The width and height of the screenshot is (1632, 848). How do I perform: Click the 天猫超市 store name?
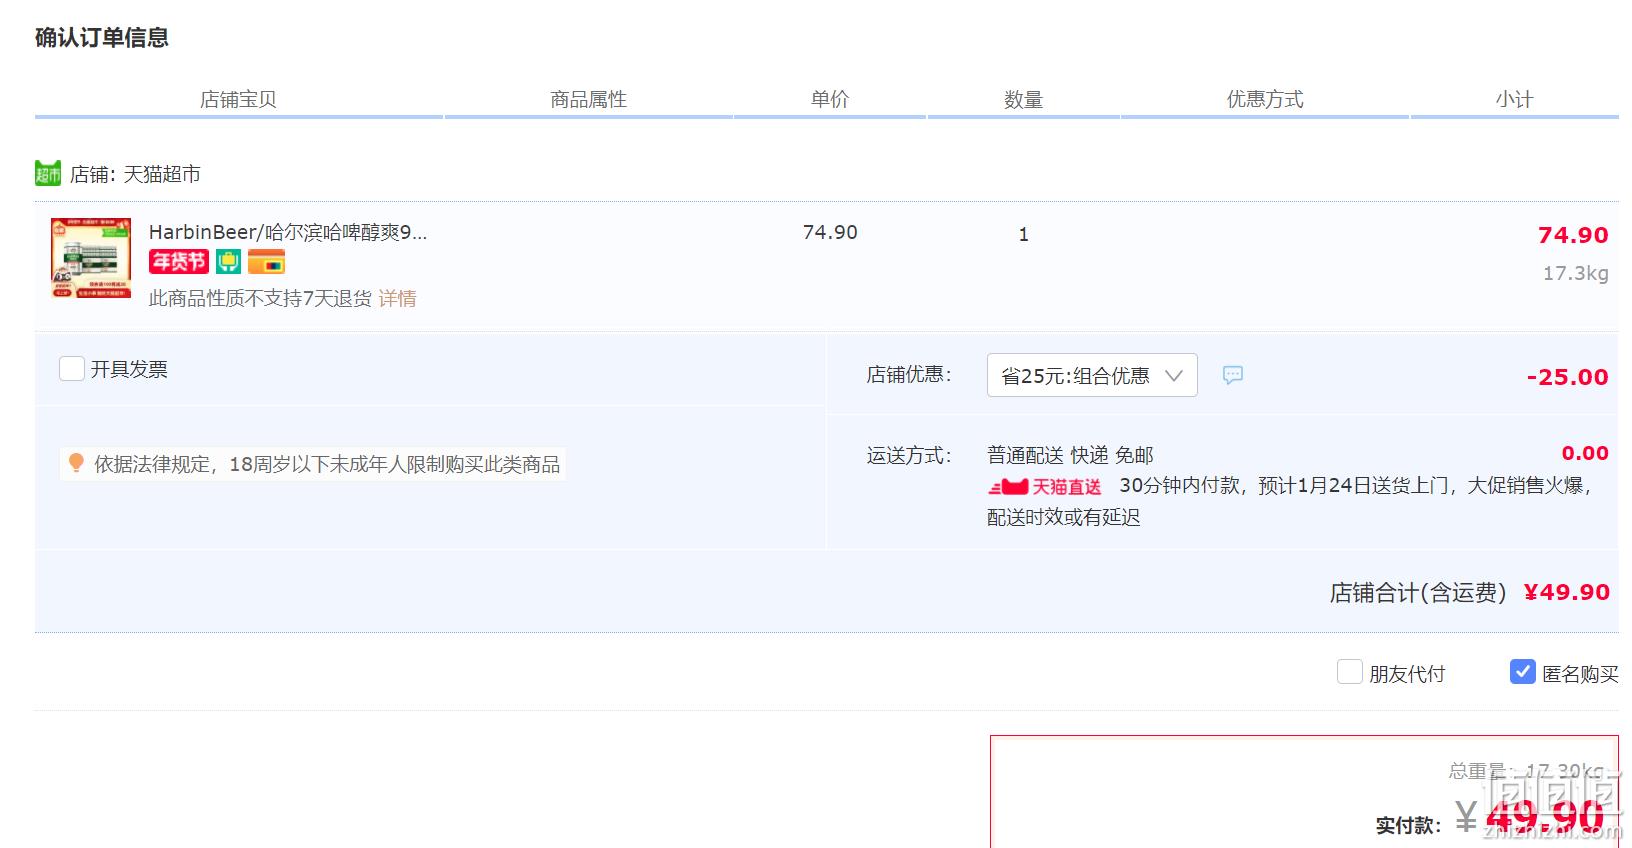(x=162, y=174)
